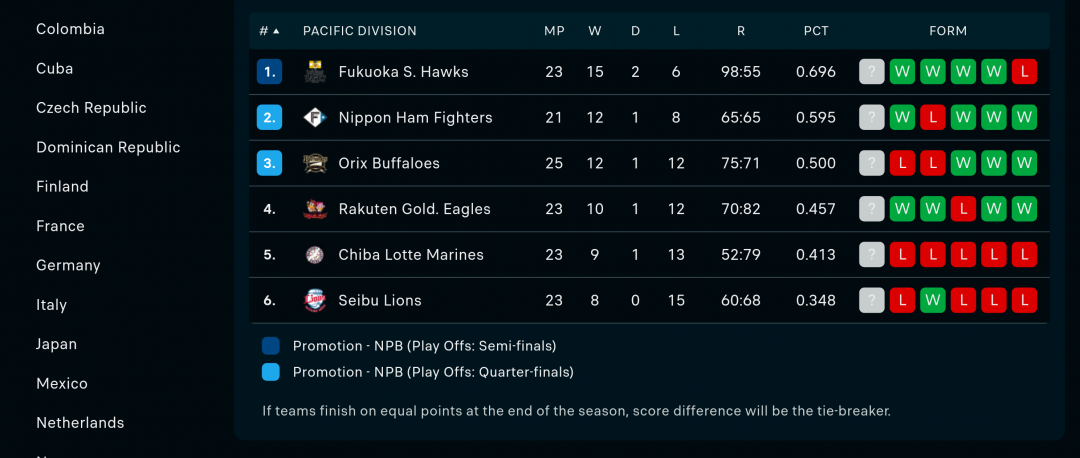The image size is (1080, 458).
Task: Click the Orix Buffaloes team logo
Action: [315, 163]
